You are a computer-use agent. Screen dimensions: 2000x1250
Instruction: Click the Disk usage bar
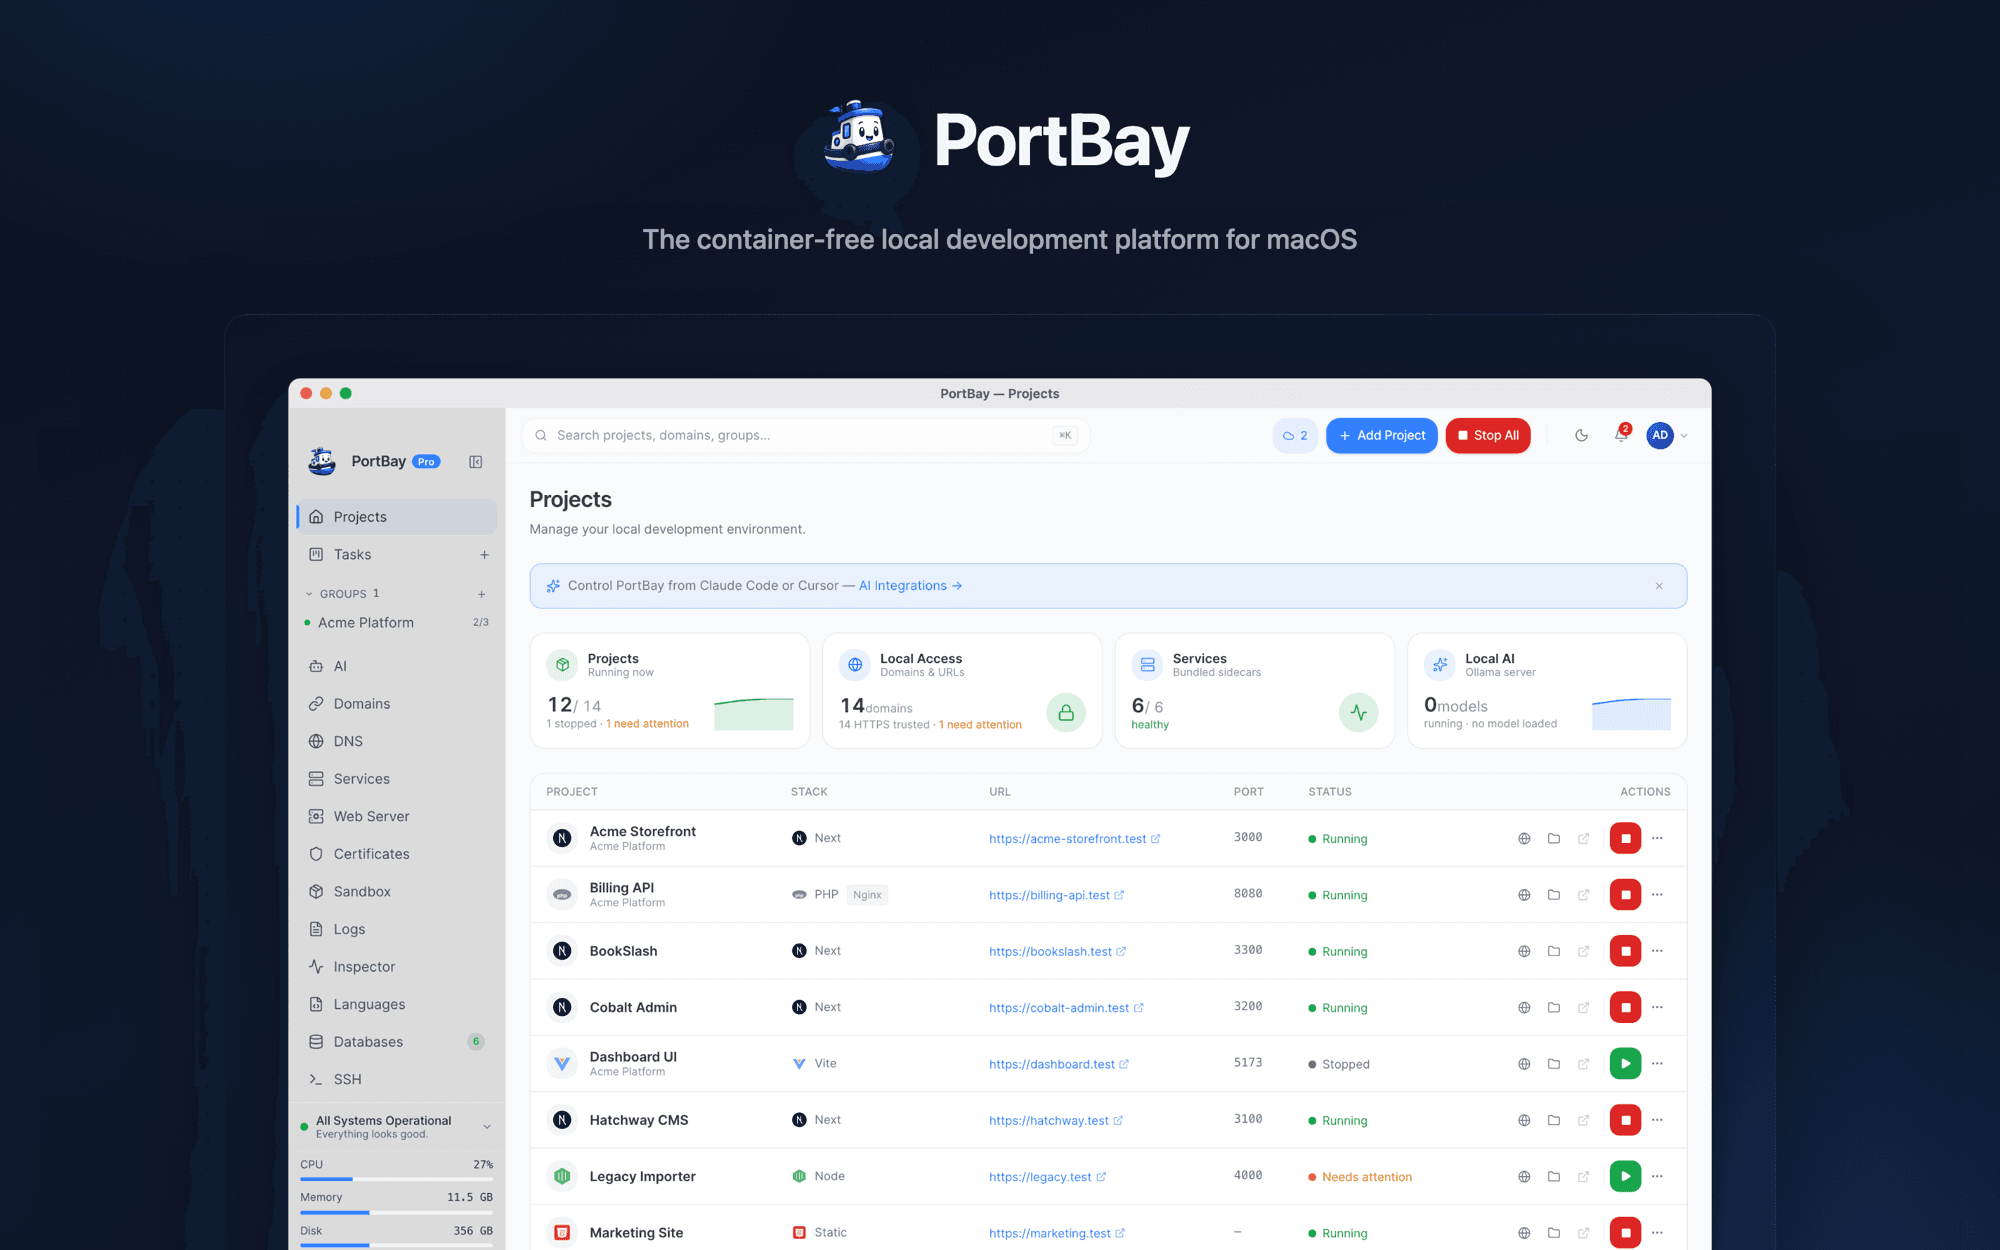(x=396, y=1245)
